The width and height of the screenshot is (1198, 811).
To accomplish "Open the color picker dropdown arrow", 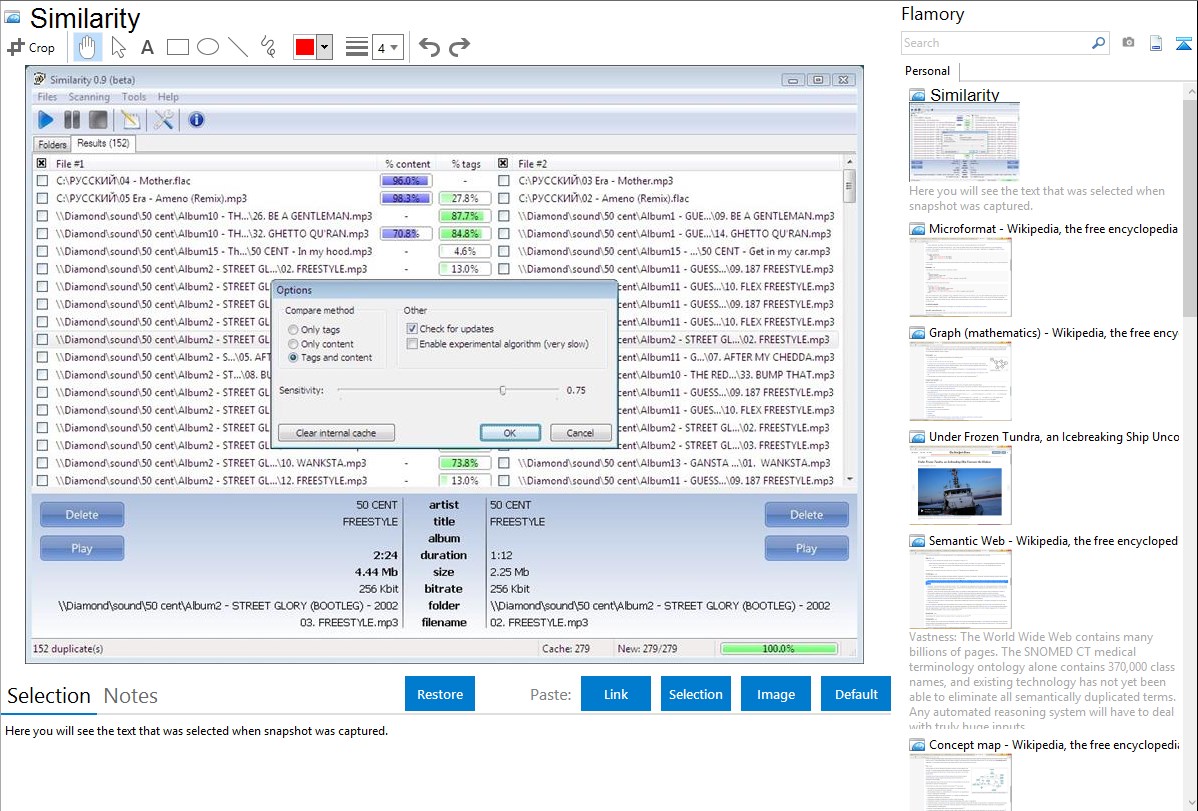I will (x=324, y=47).
